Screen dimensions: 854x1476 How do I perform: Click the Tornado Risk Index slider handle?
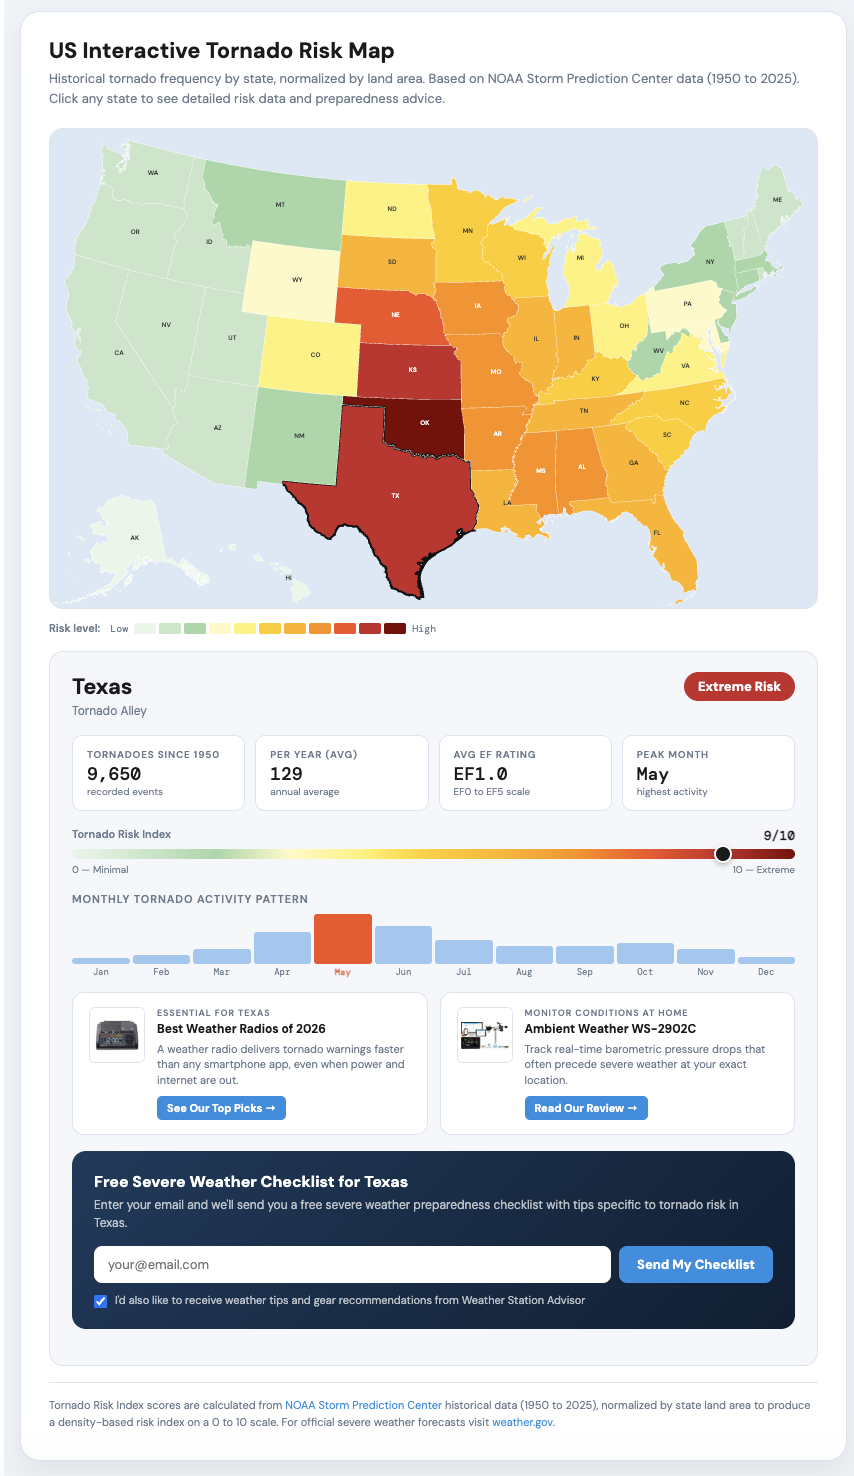[723, 854]
